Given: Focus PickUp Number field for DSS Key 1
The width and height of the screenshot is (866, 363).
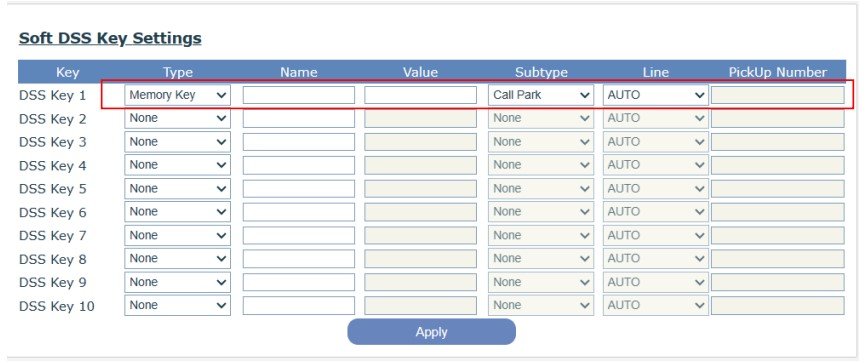Looking at the screenshot, I should point(778,95).
